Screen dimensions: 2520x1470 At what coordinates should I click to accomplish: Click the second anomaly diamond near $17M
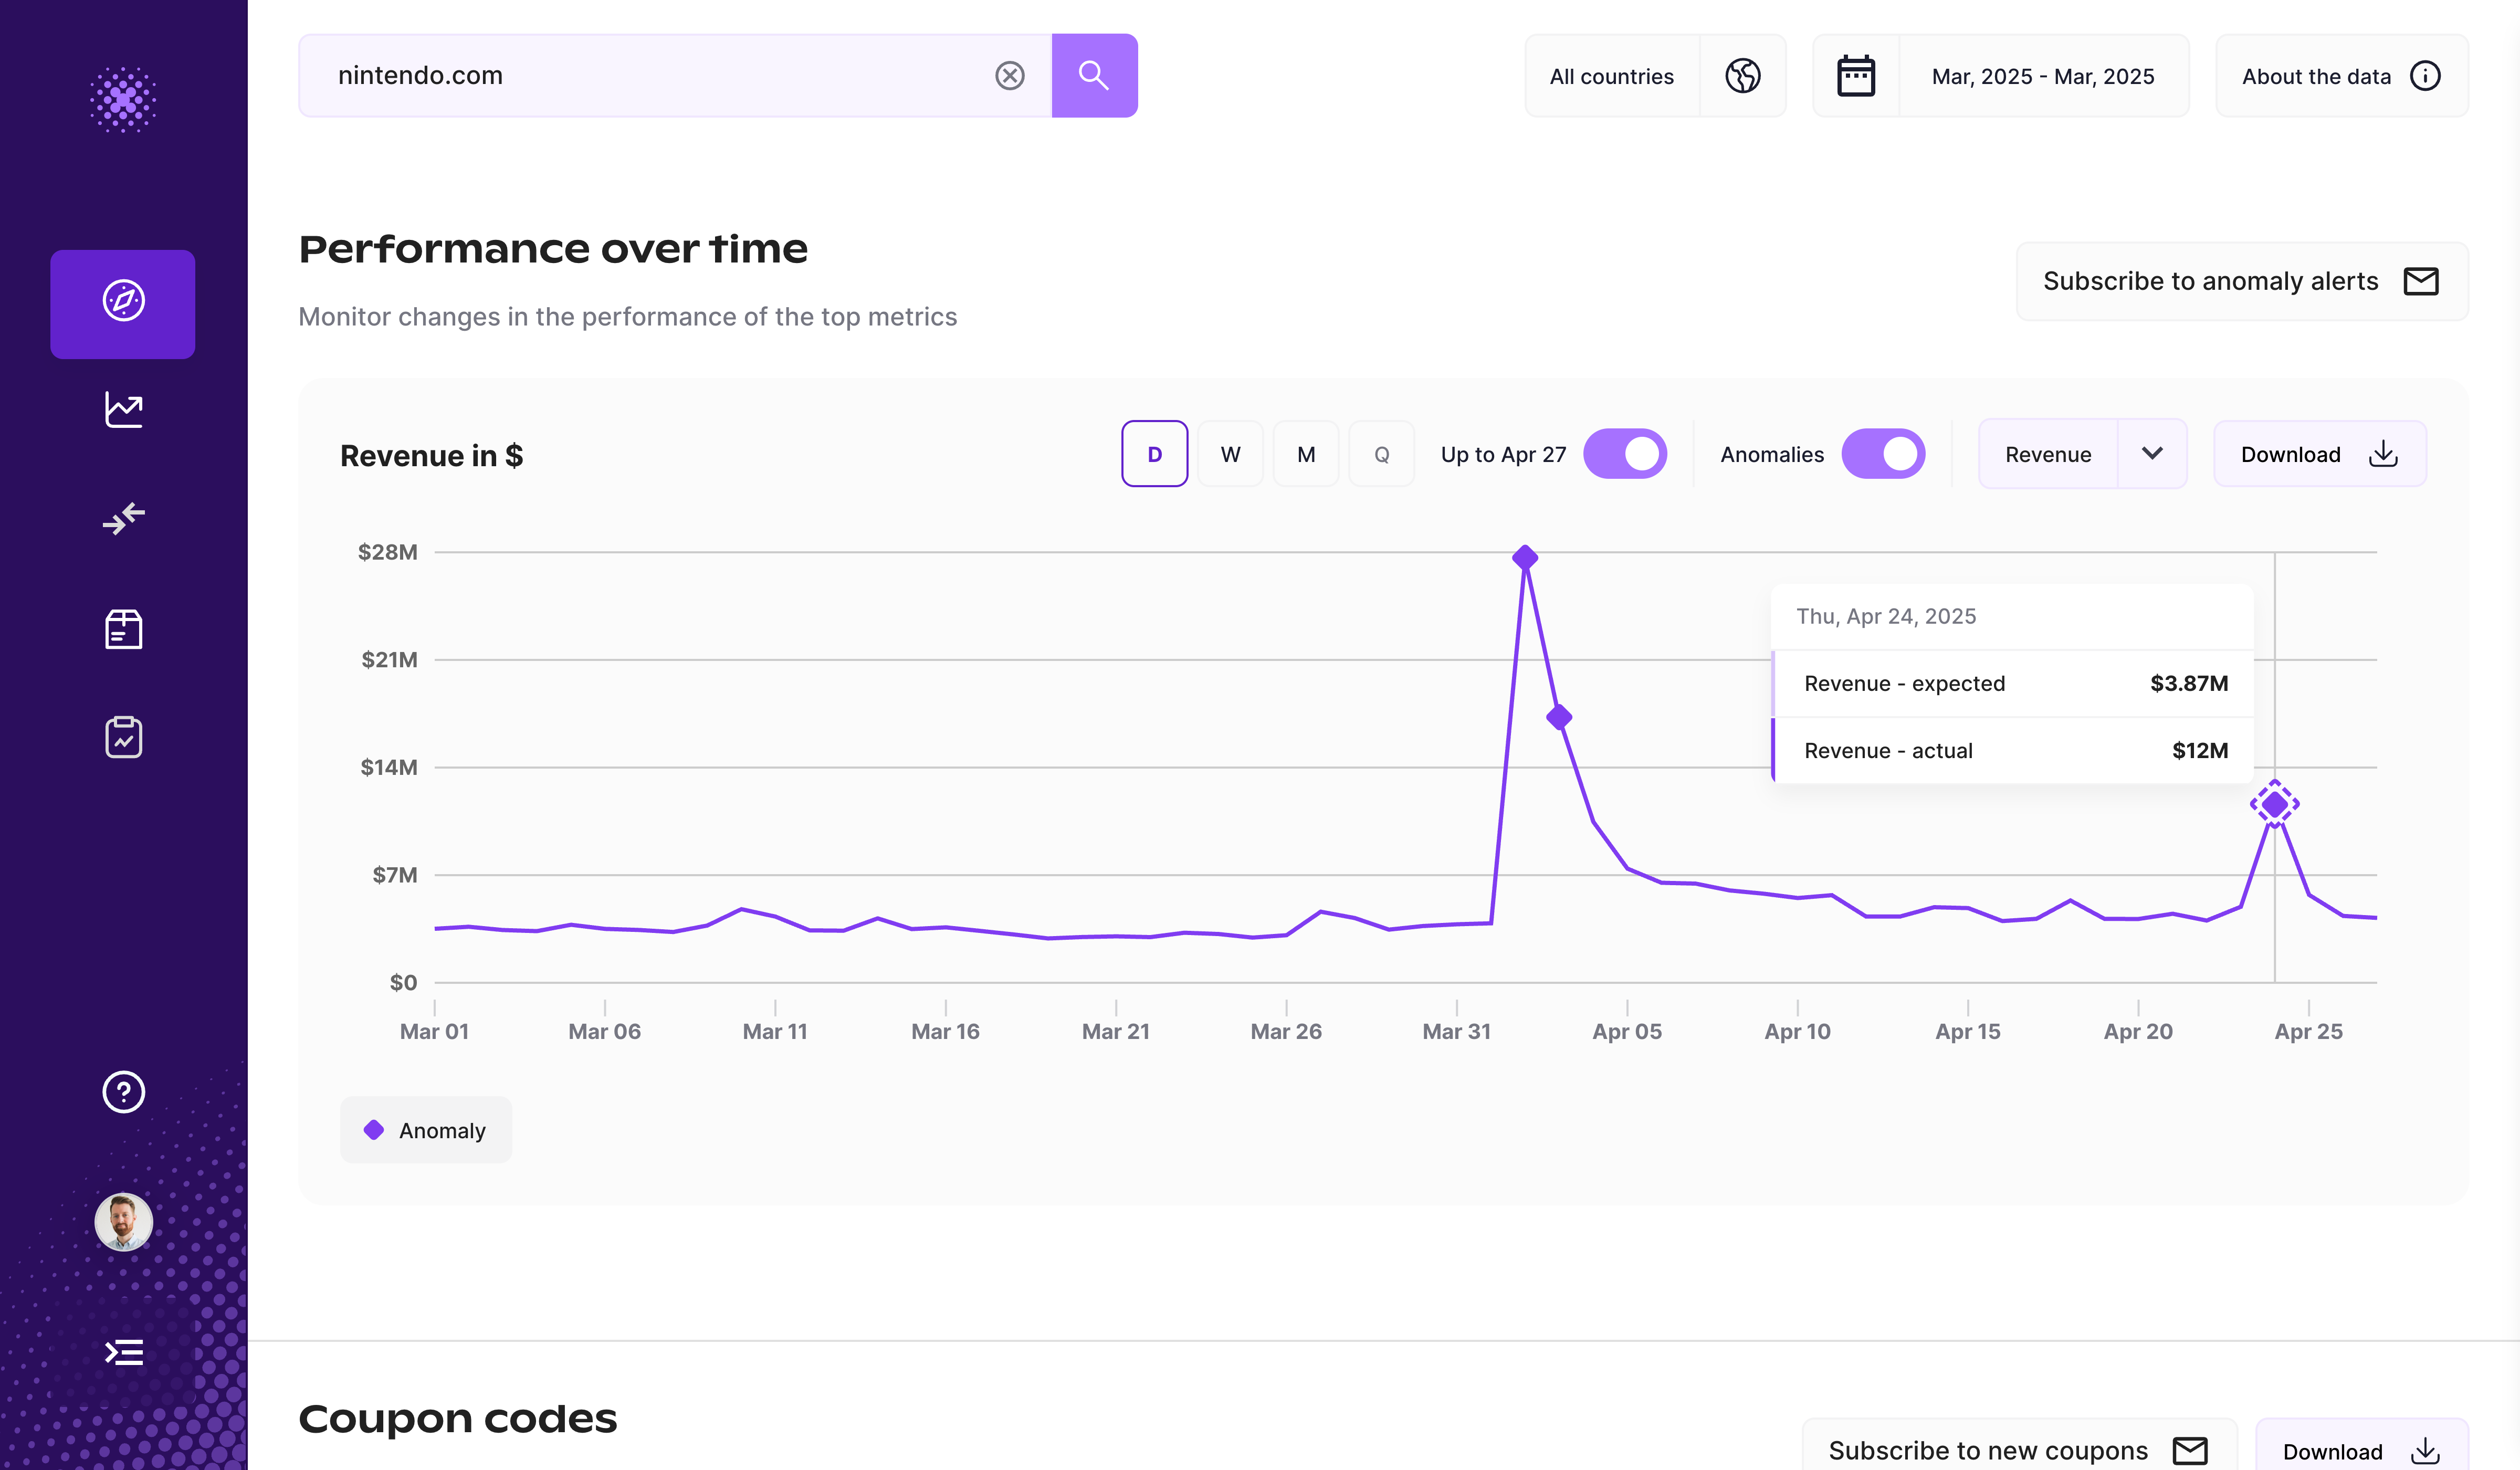pos(1559,717)
